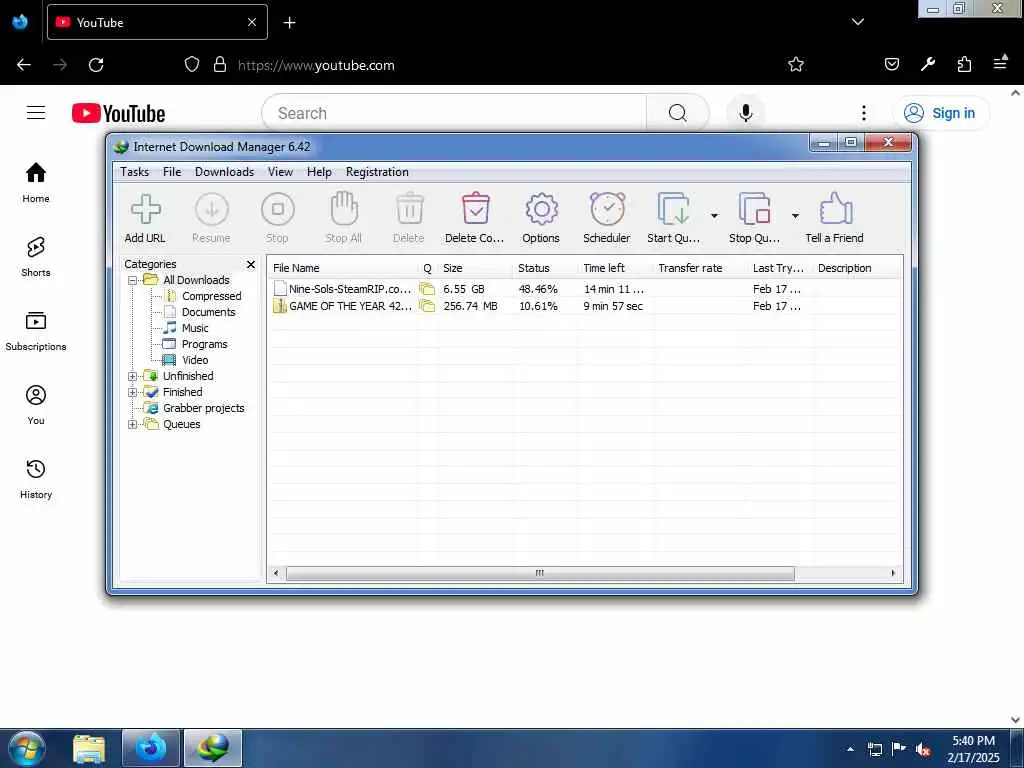Open the View menu in IDM
1024x768 pixels.
280,172
